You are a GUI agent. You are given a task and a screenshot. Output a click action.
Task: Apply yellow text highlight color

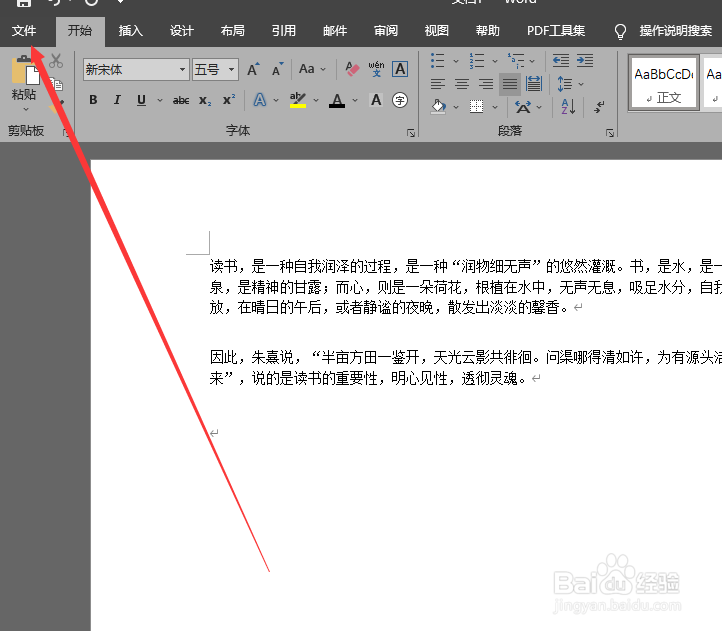click(x=298, y=100)
